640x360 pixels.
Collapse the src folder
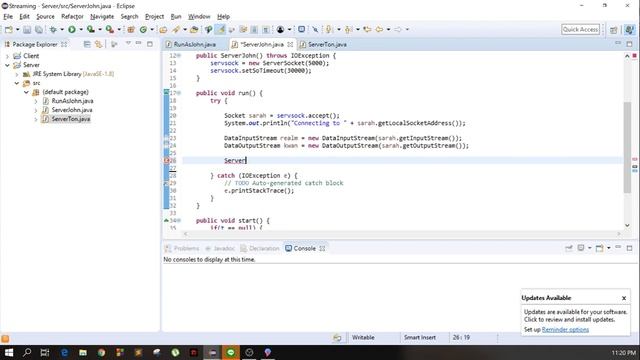[x=17, y=83]
